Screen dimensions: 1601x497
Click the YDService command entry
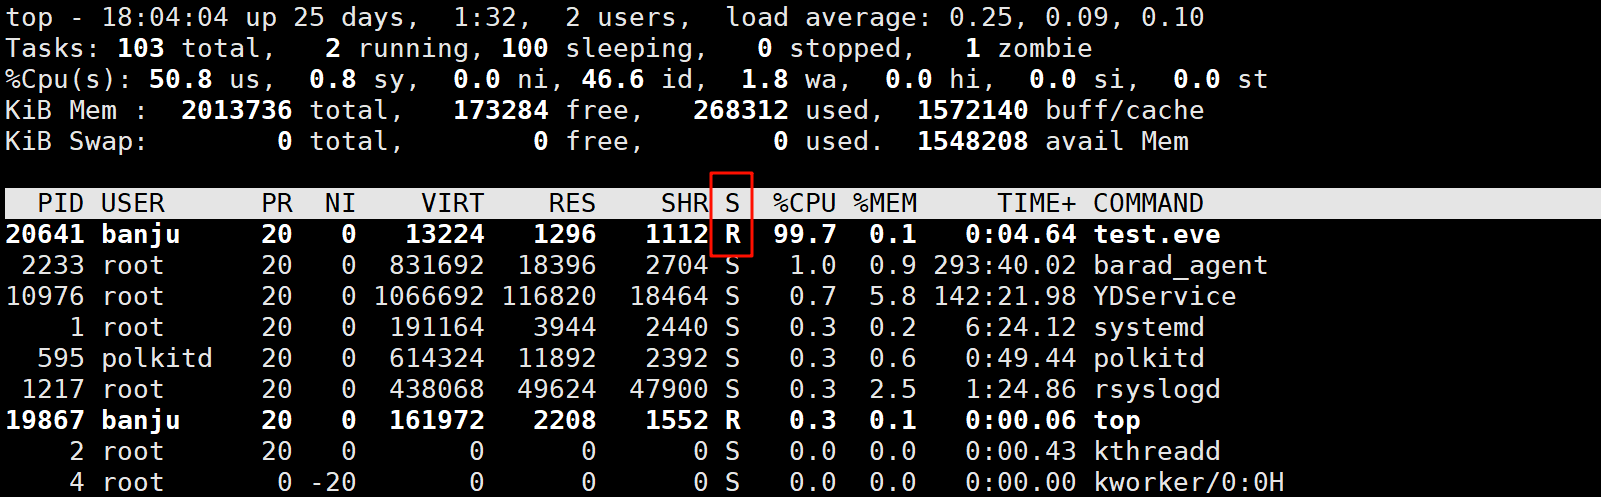pos(1164,297)
